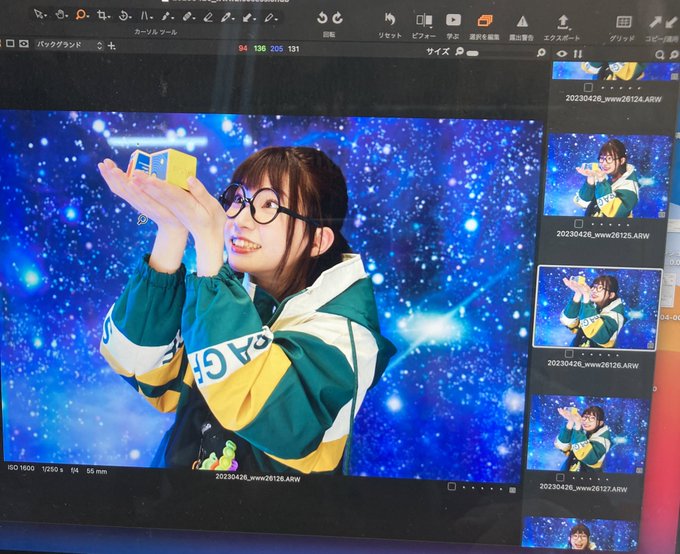
Task: Select the Draw Mask brush tool
Action: 166,16
